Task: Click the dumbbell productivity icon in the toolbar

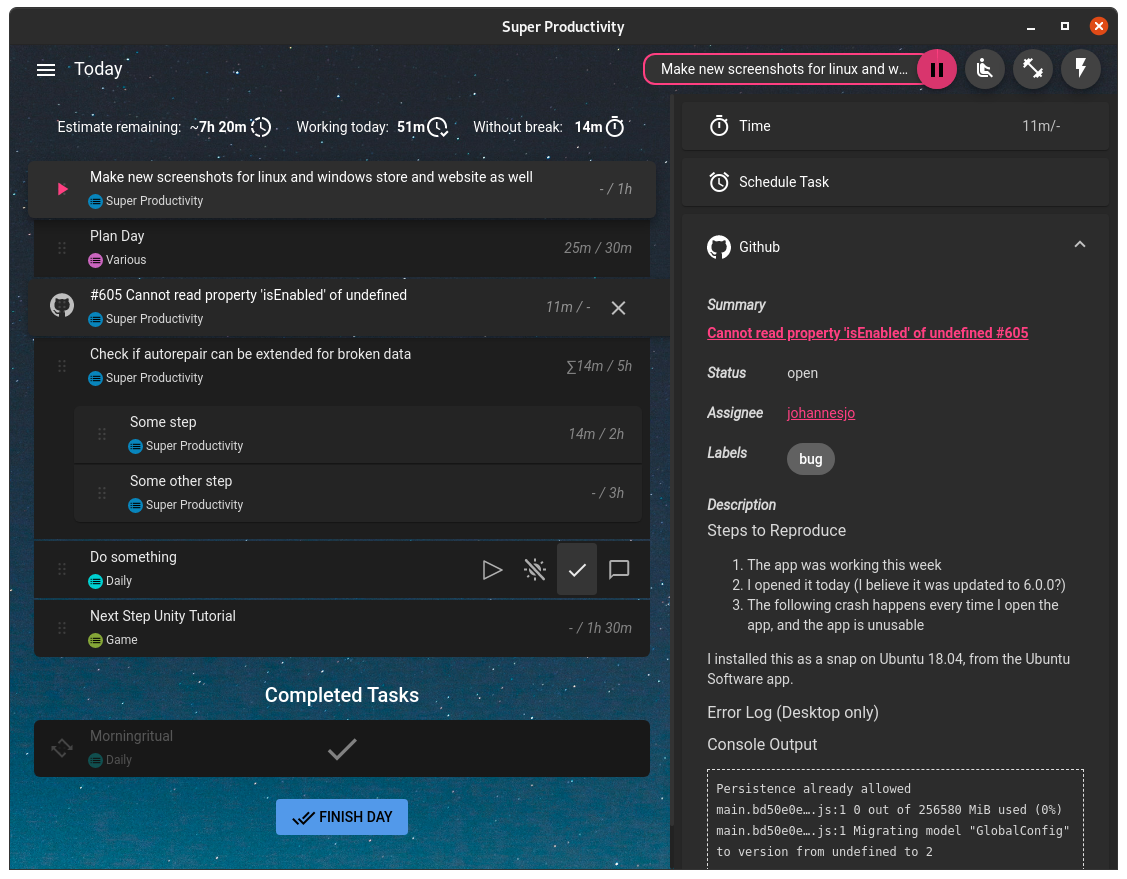Action: pyautogui.click(x=1032, y=69)
